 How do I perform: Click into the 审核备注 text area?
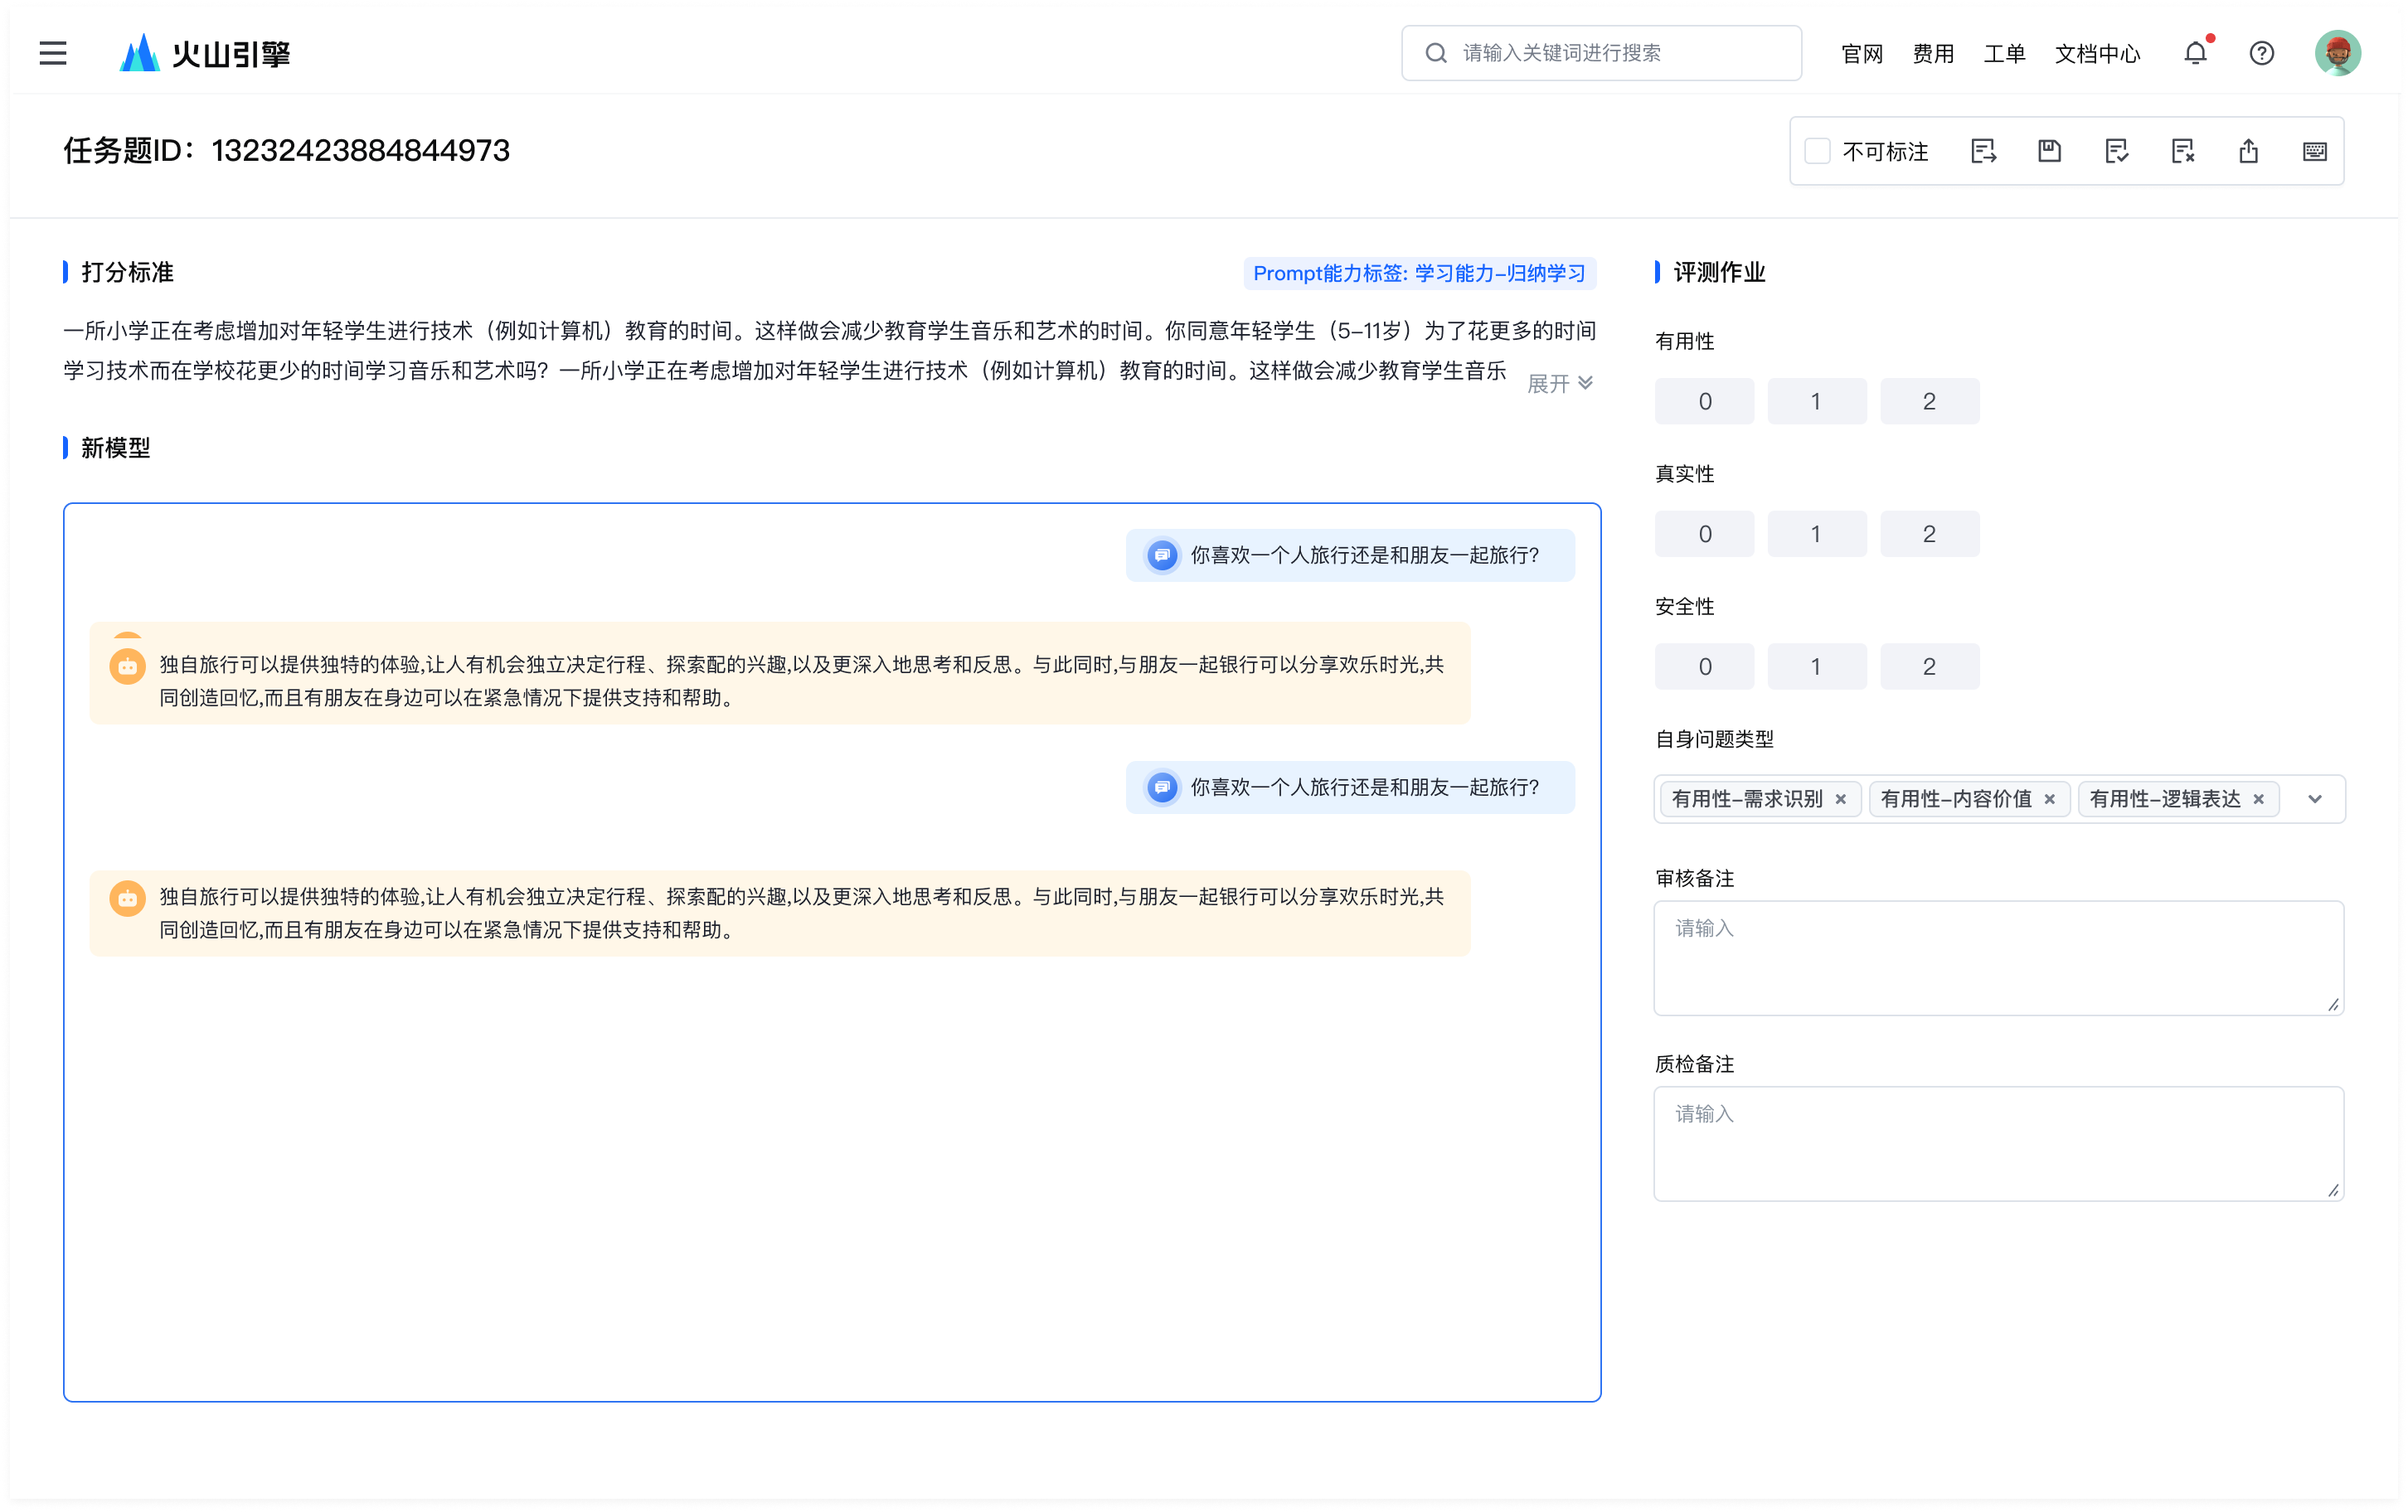1999,958
